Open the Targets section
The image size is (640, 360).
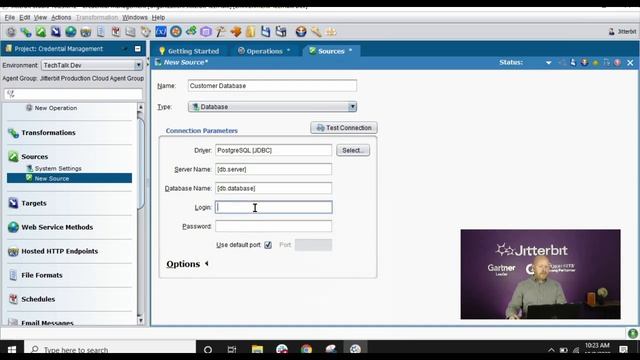[34, 203]
